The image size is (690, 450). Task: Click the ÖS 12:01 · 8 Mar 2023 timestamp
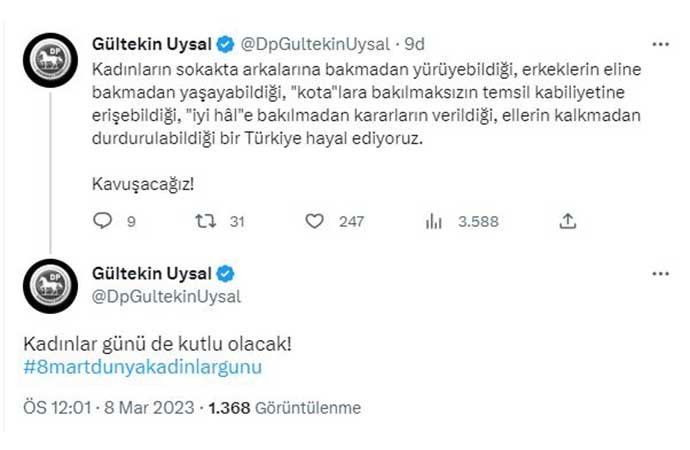109,408
